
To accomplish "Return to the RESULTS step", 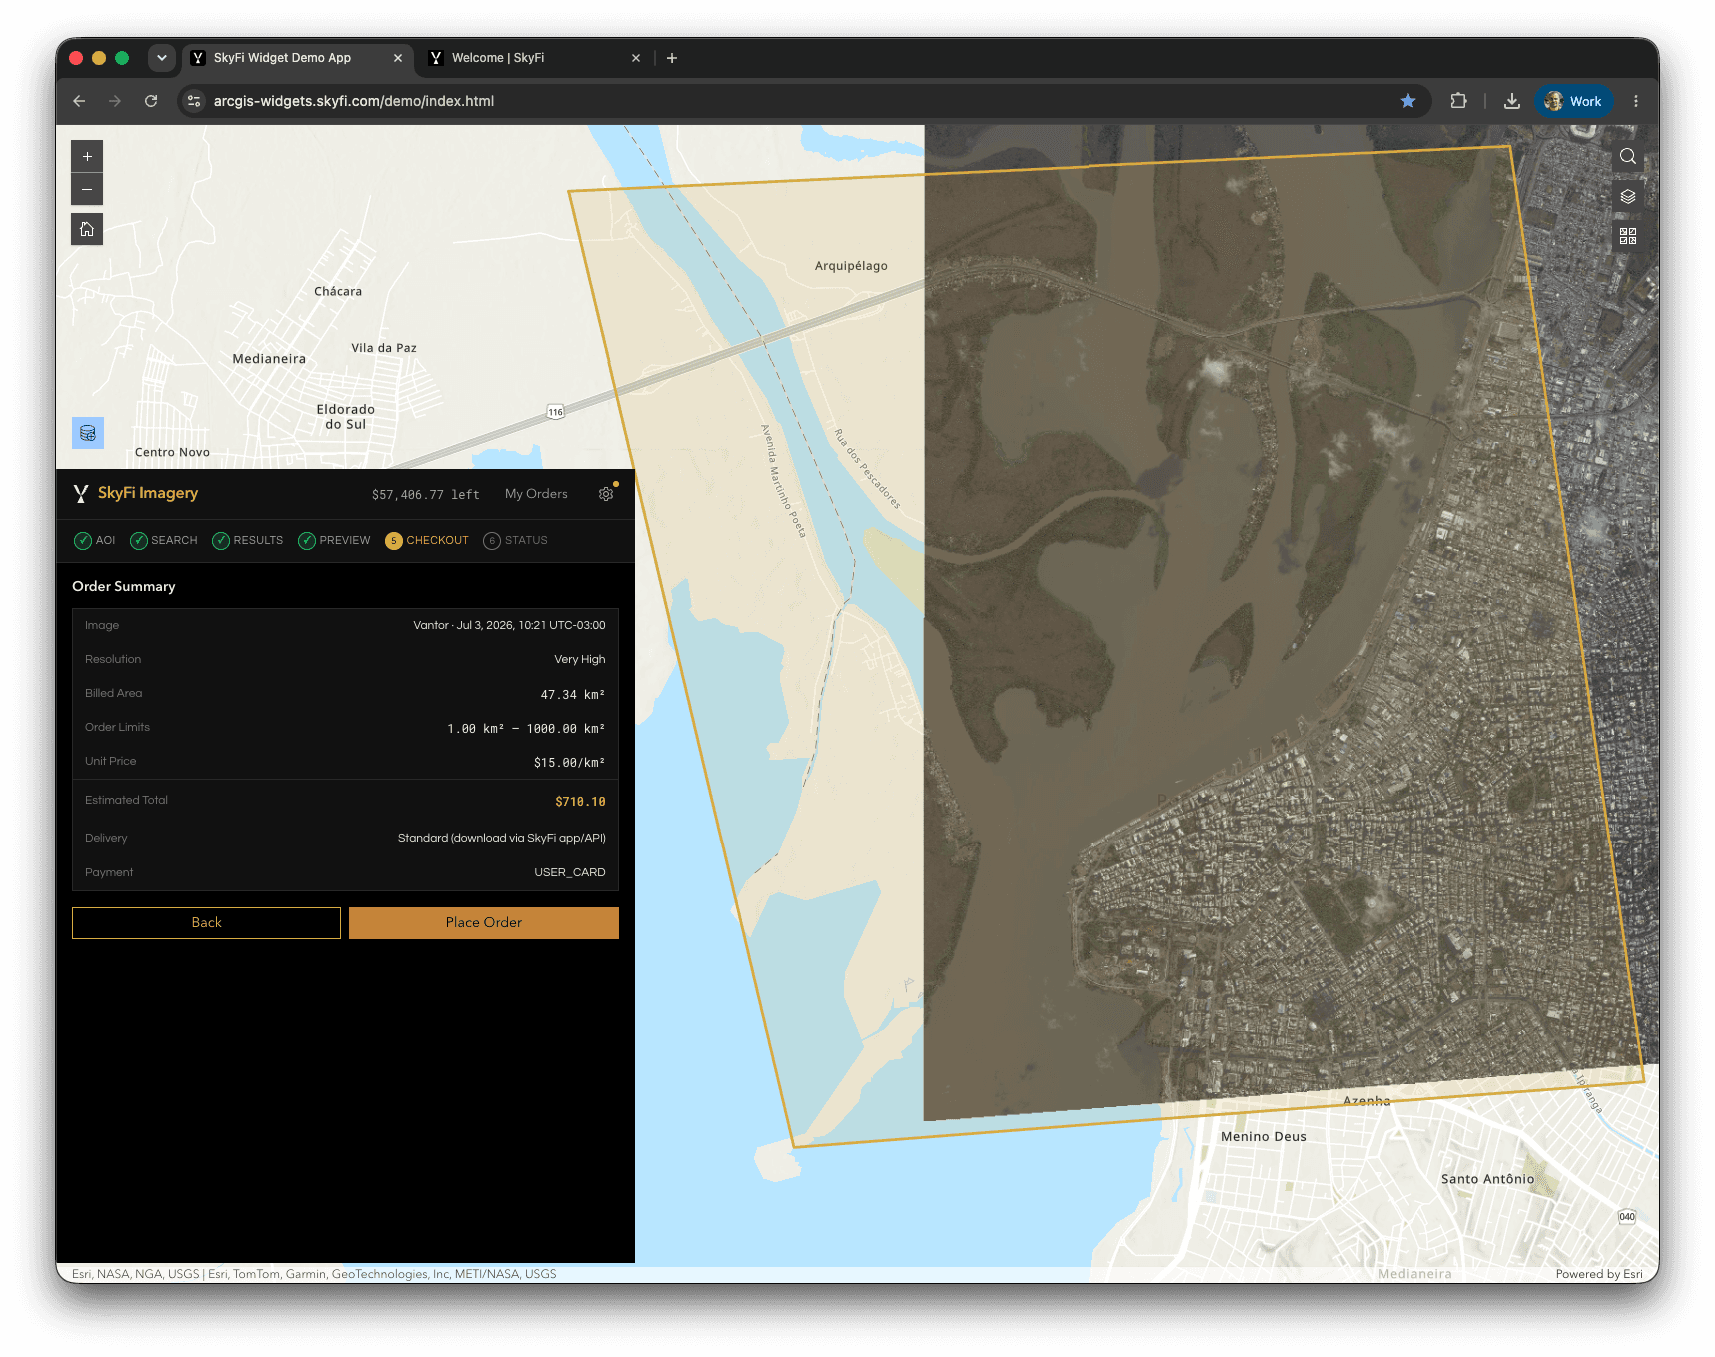I will [x=248, y=541].
